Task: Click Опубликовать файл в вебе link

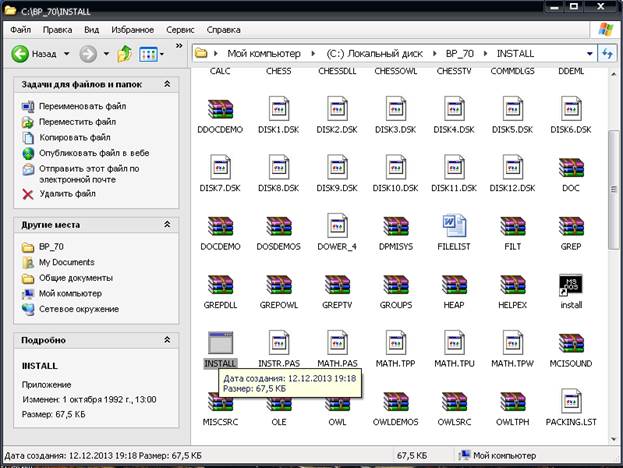Action: 94,153
